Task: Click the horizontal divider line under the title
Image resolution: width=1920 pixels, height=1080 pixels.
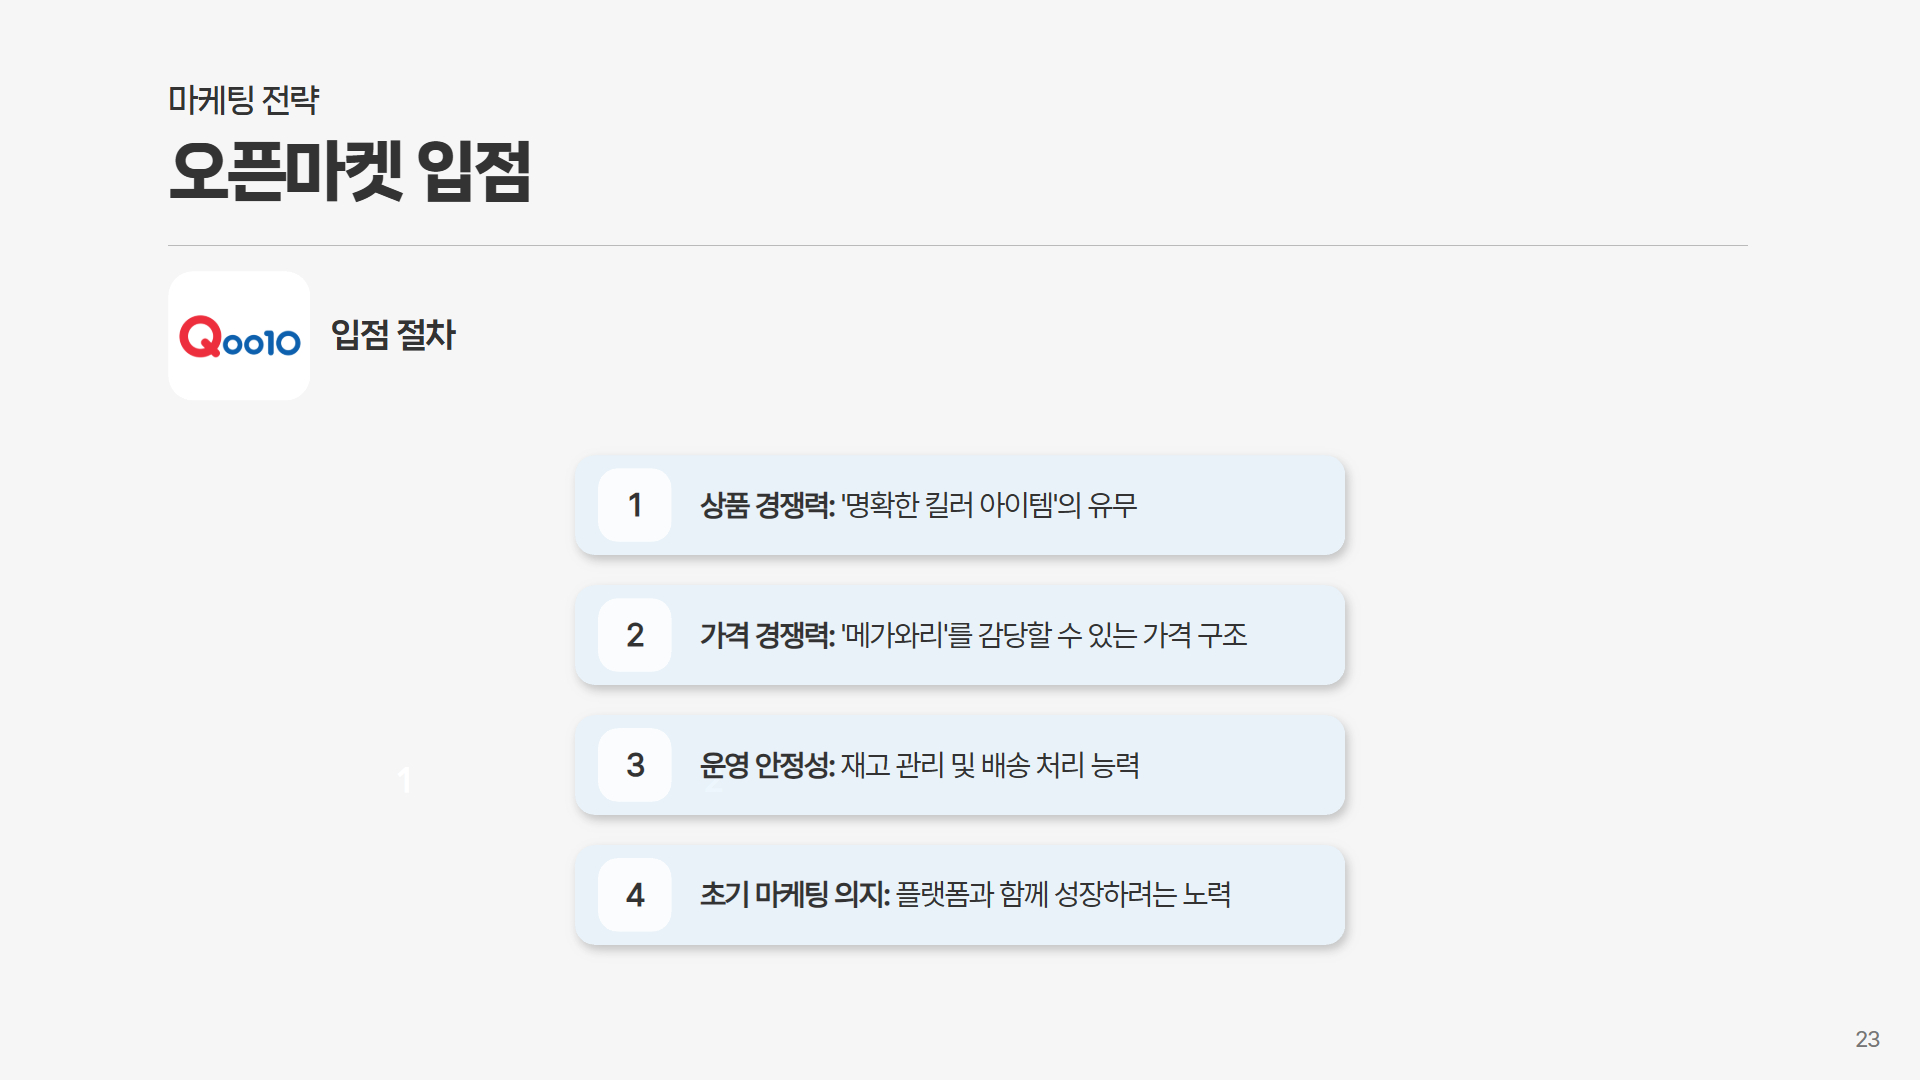Action: point(957,245)
